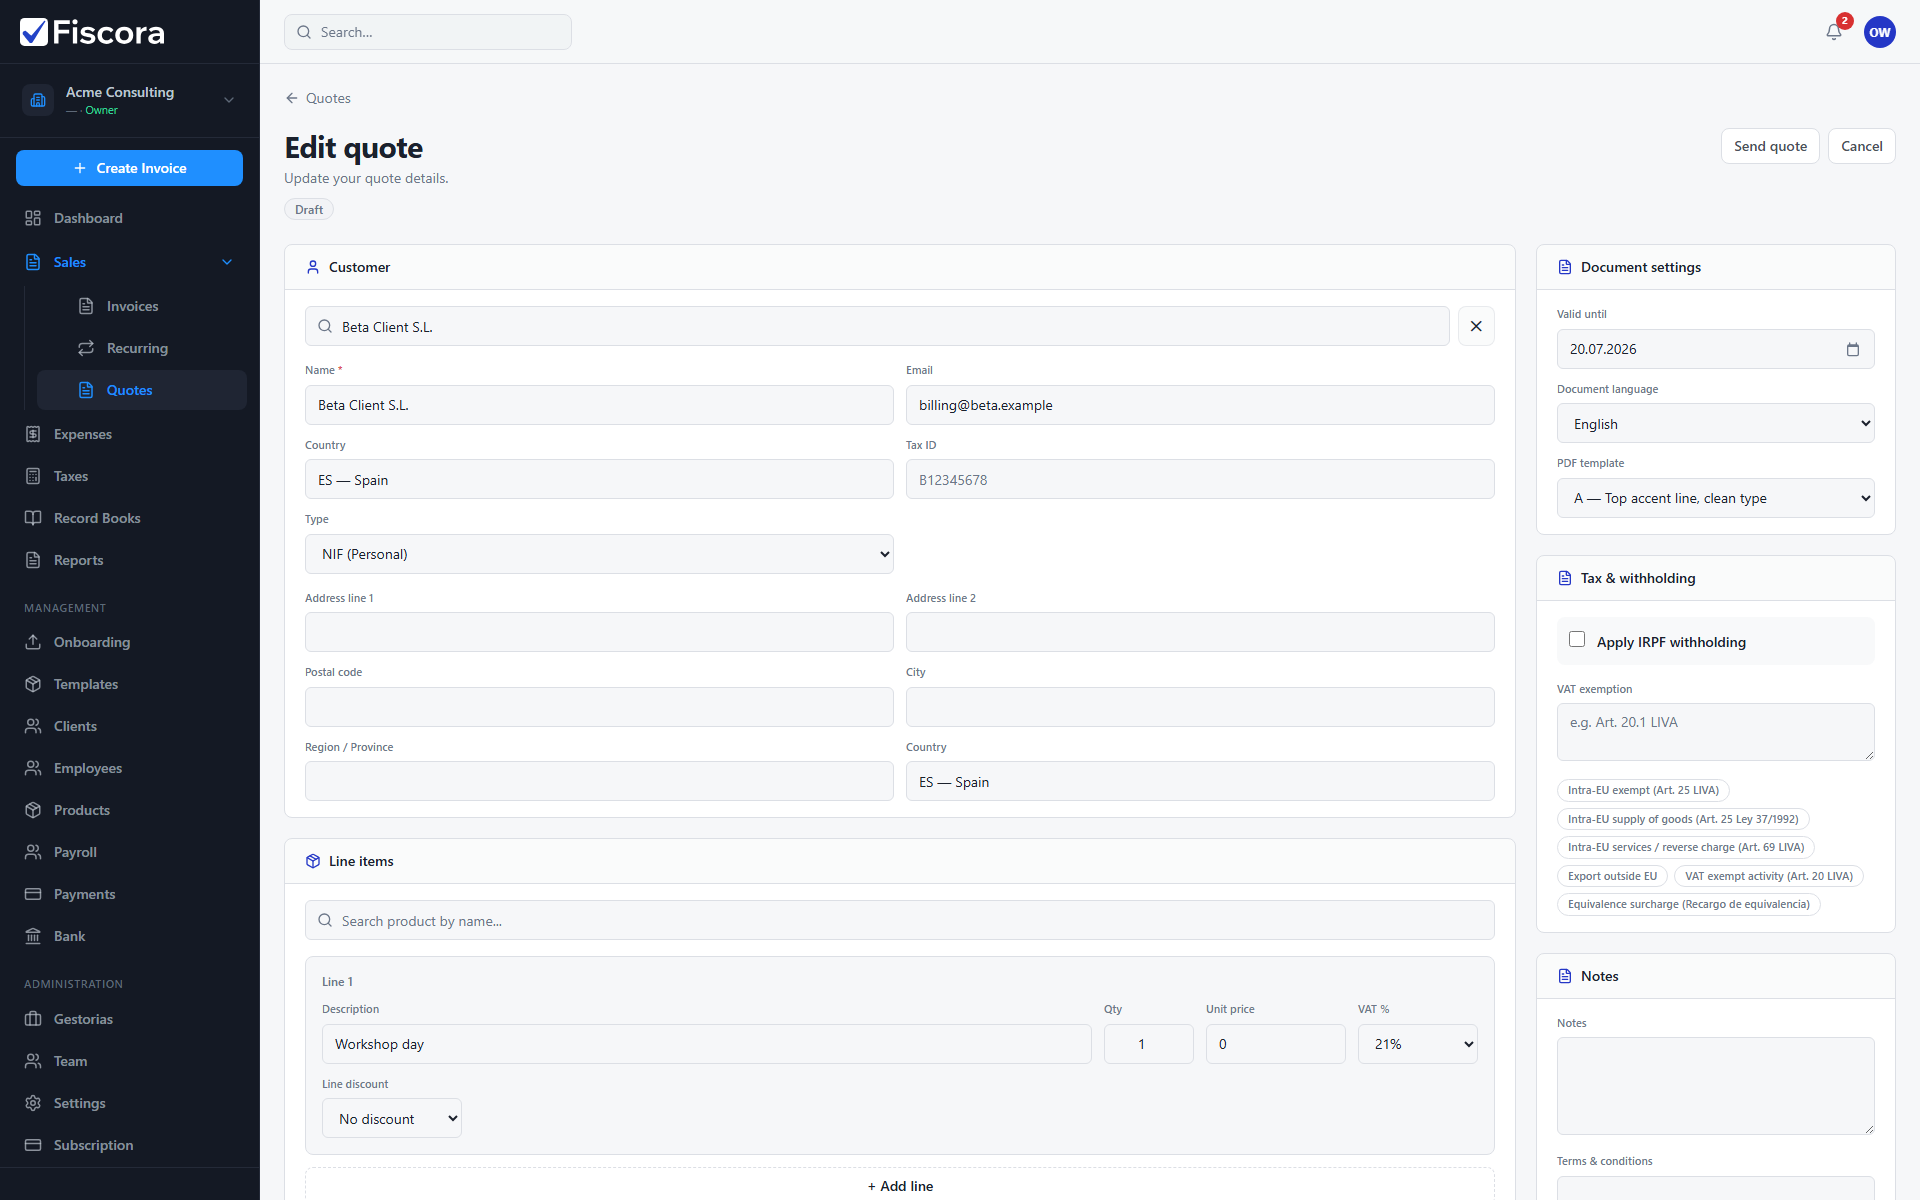Open the customer Type dropdown
Image resolution: width=1920 pixels, height=1200 pixels.
(x=599, y=554)
